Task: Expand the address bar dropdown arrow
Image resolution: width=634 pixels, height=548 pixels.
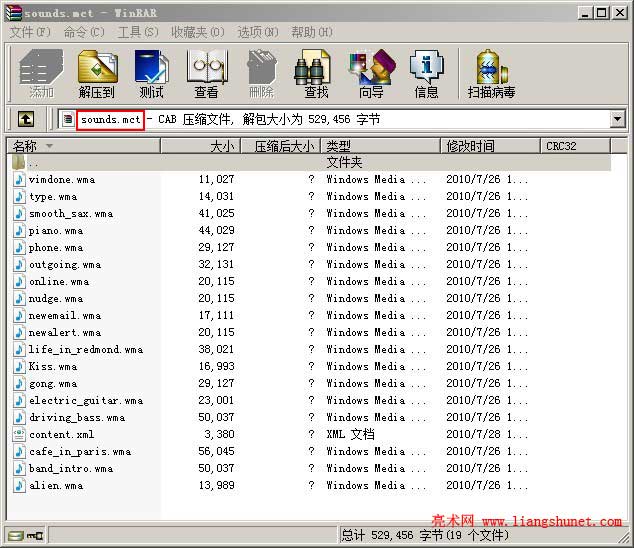Action: pyautogui.click(x=617, y=119)
